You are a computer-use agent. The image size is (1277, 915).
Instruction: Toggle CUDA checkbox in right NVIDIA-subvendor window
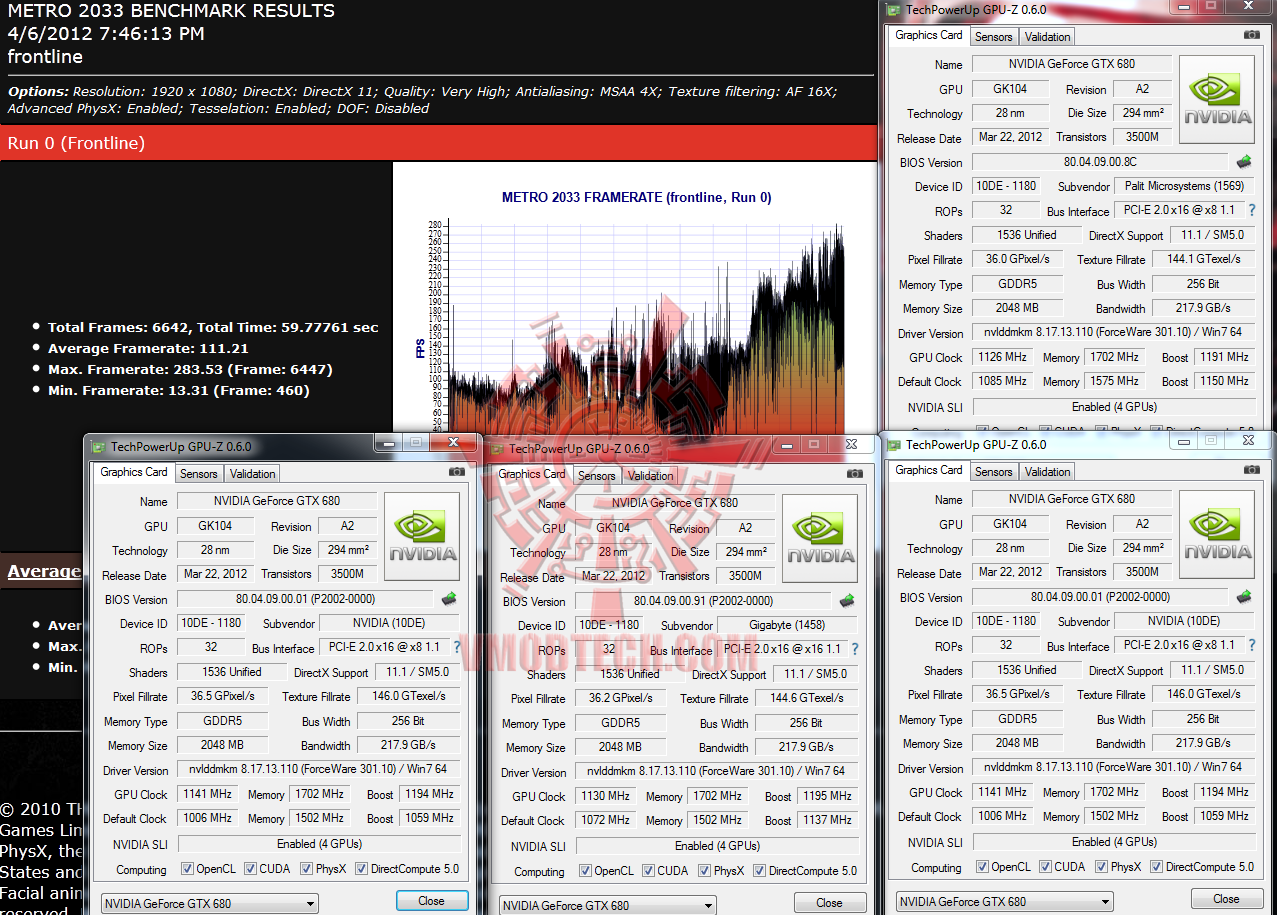tap(1046, 867)
